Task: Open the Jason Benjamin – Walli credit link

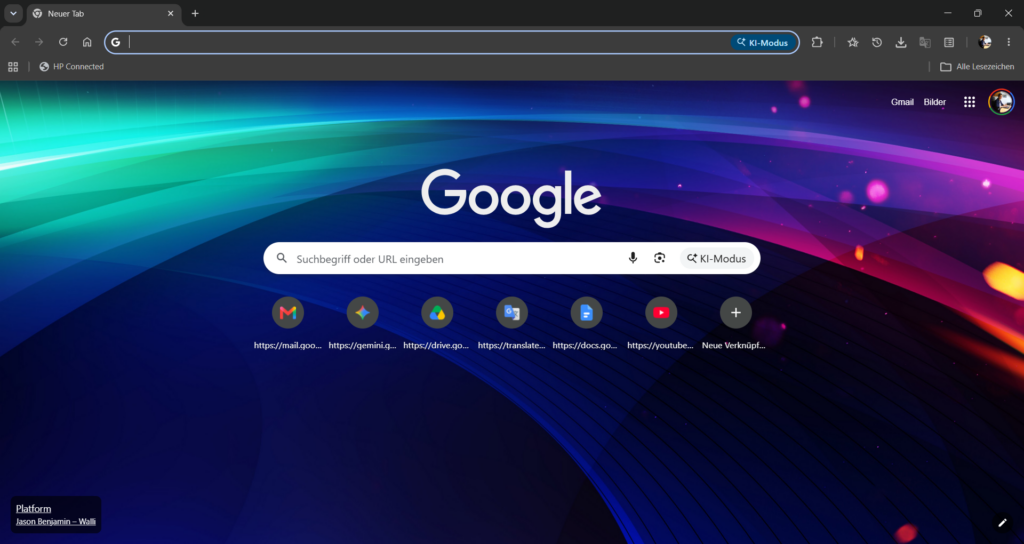Action: tap(56, 522)
